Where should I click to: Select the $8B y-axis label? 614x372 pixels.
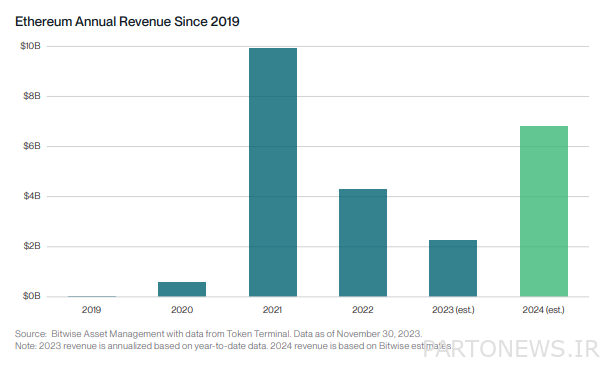[x=32, y=96]
